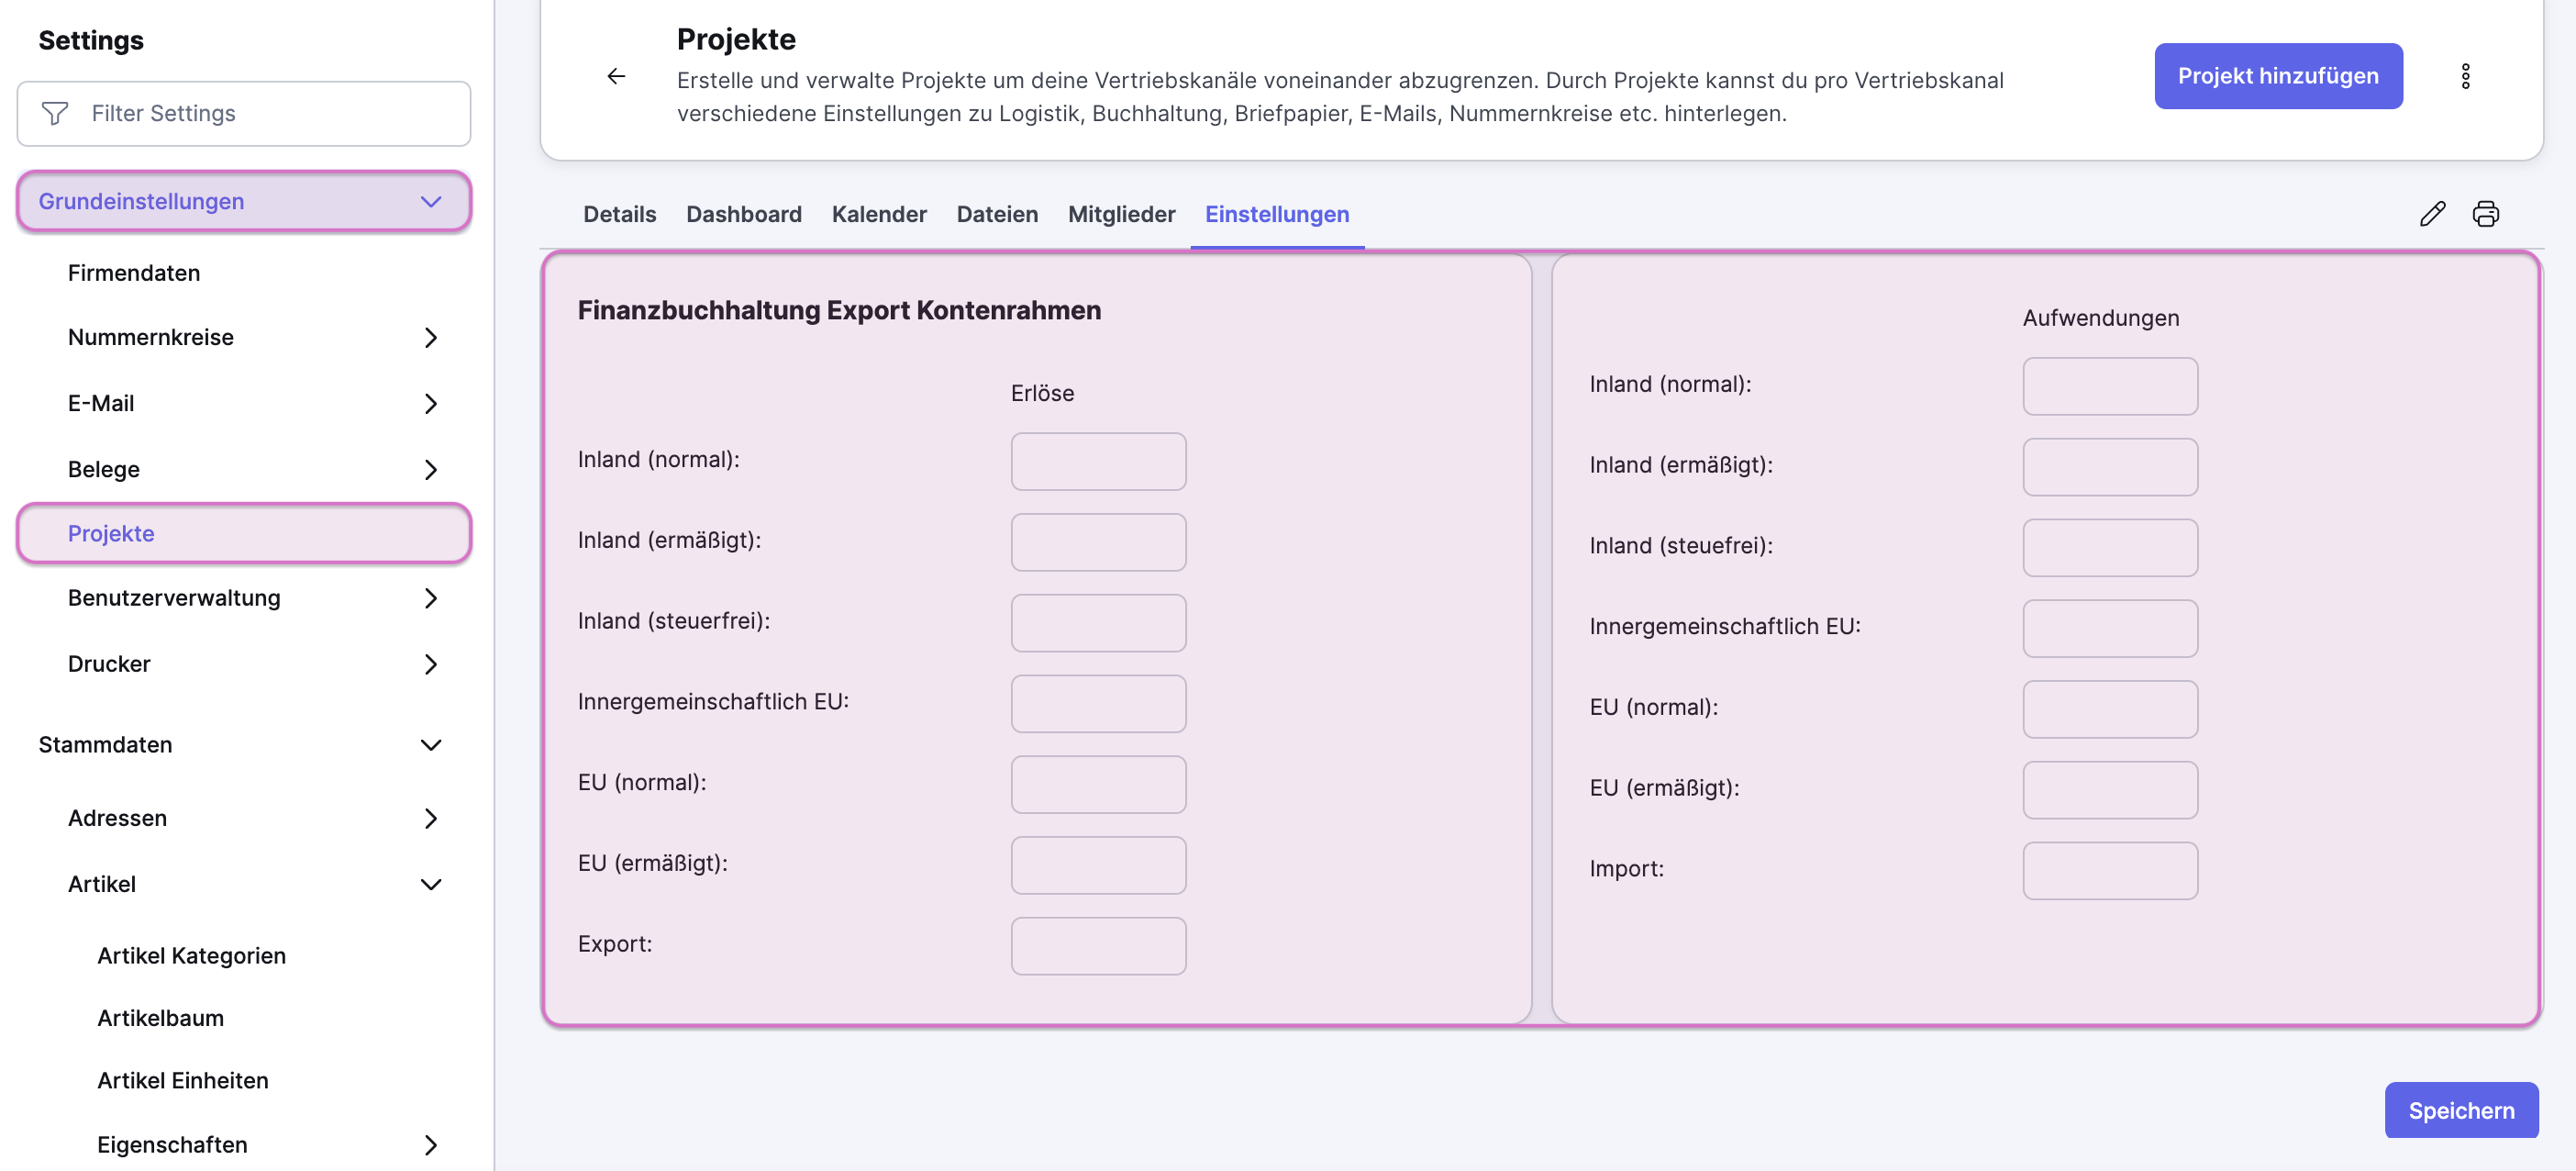
Task: Switch to the Dashboard tab
Action: click(x=743, y=214)
